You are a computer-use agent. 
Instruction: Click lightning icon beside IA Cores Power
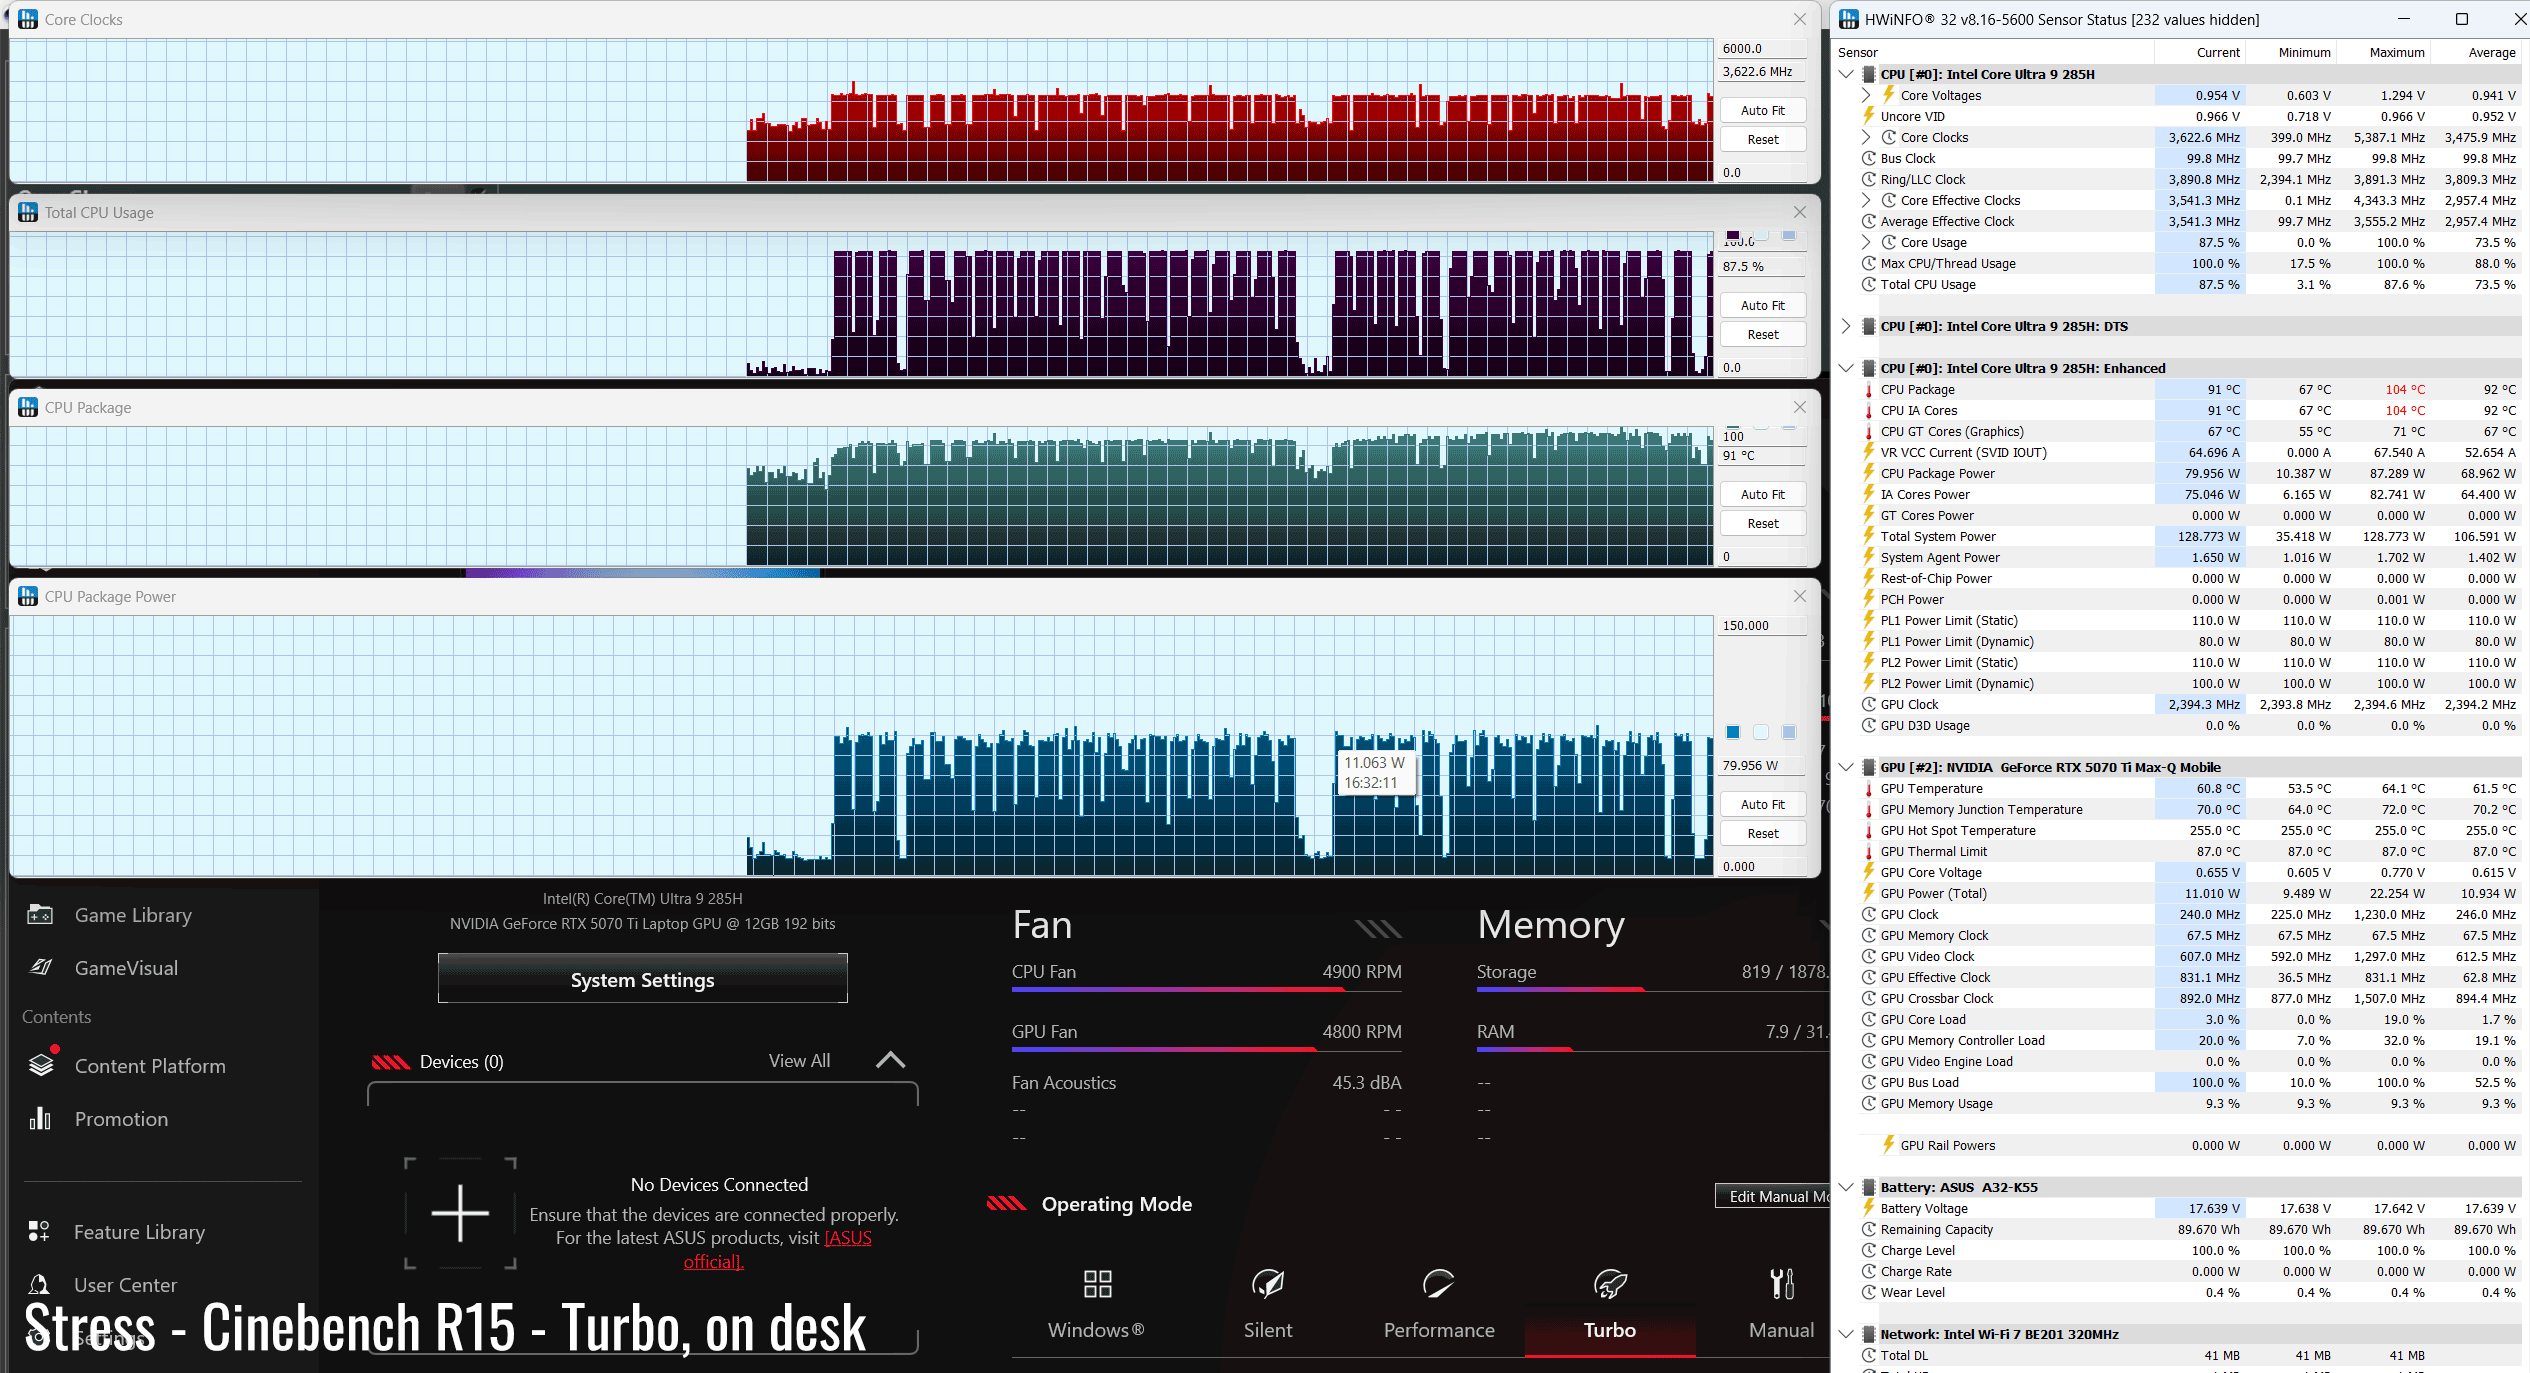click(x=1868, y=494)
